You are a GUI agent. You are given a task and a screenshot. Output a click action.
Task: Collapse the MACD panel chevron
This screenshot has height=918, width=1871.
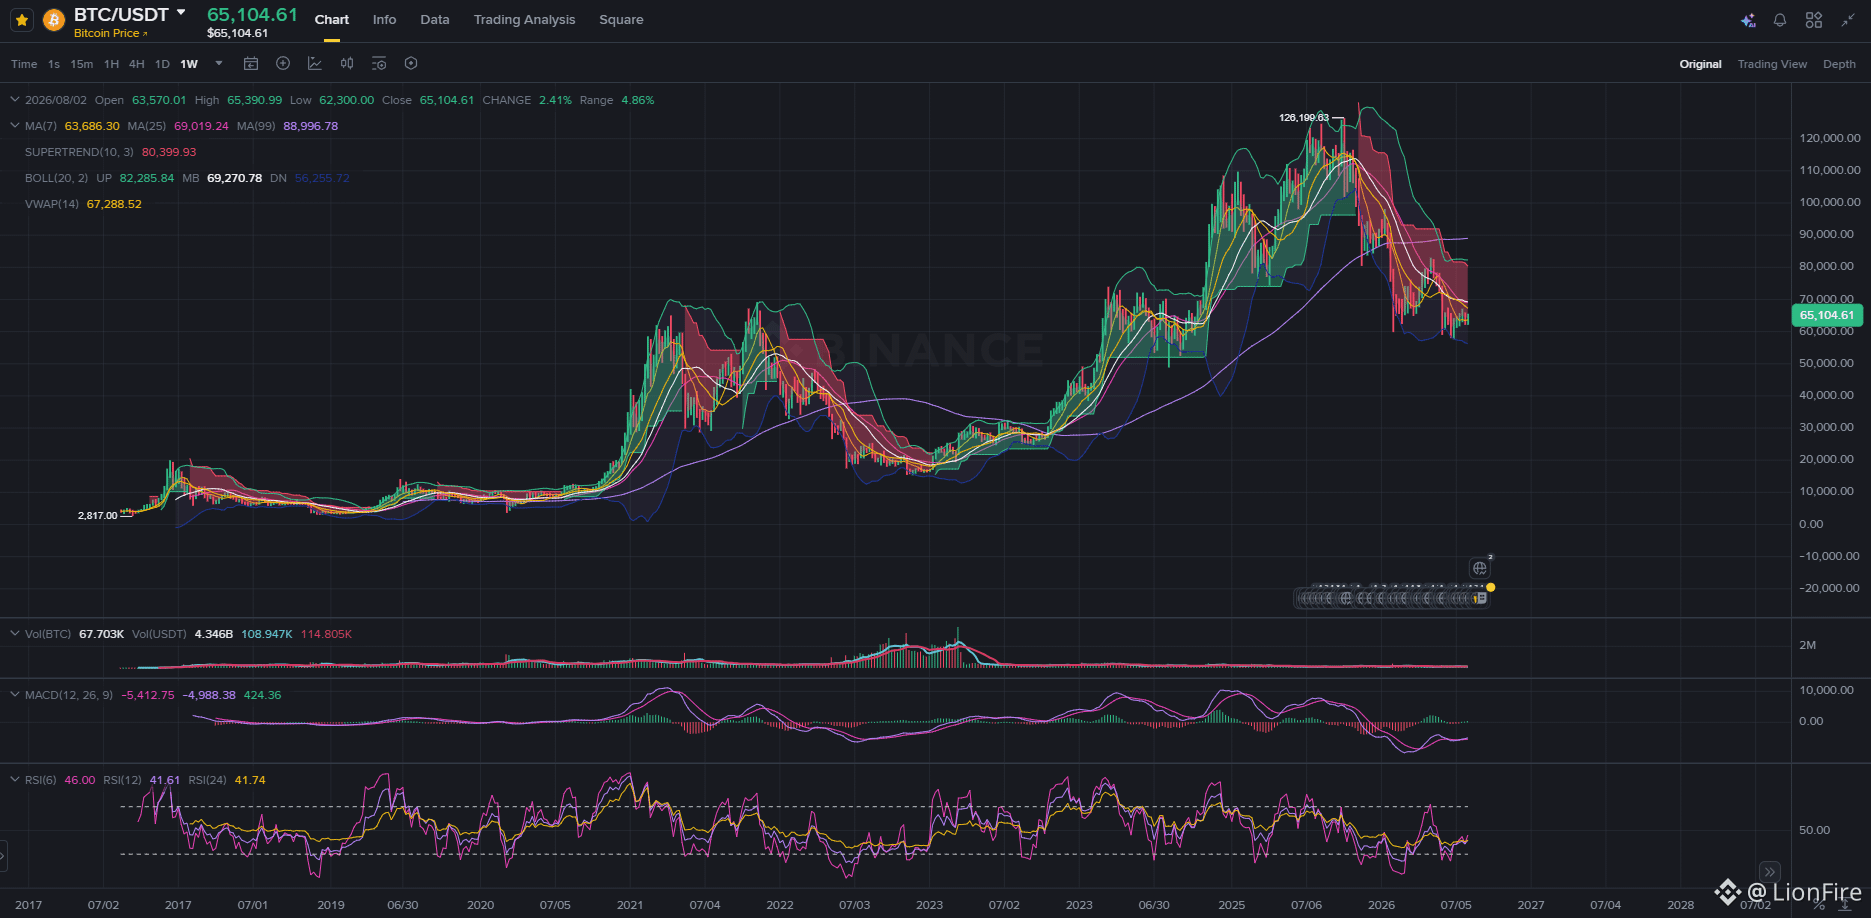click(x=15, y=695)
